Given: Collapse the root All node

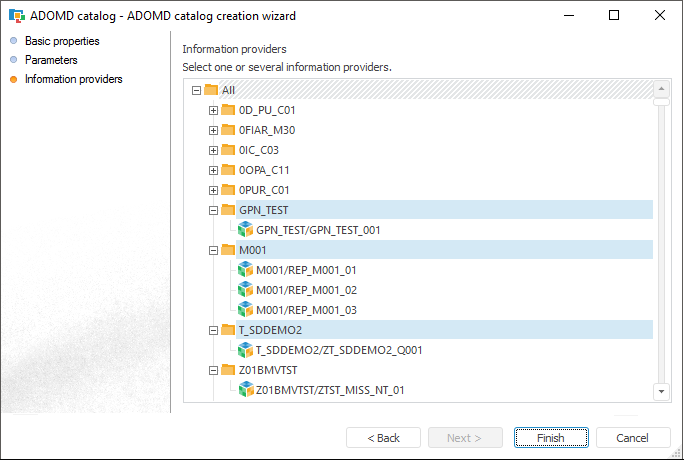Looking at the screenshot, I should point(196,90).
